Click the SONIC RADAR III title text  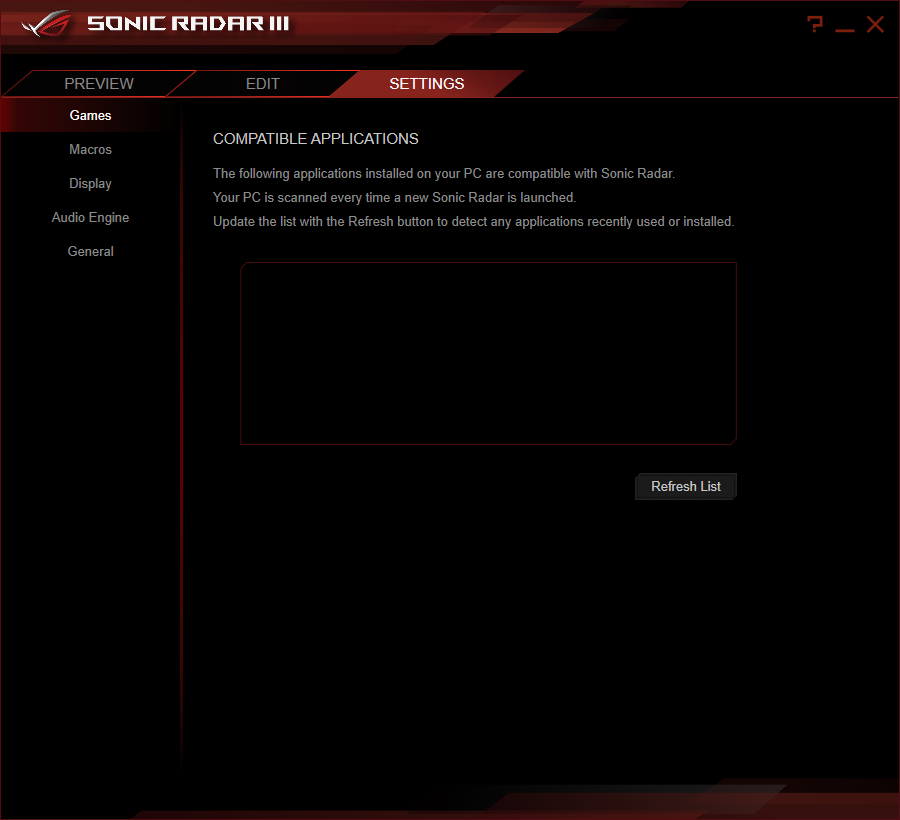188,24
